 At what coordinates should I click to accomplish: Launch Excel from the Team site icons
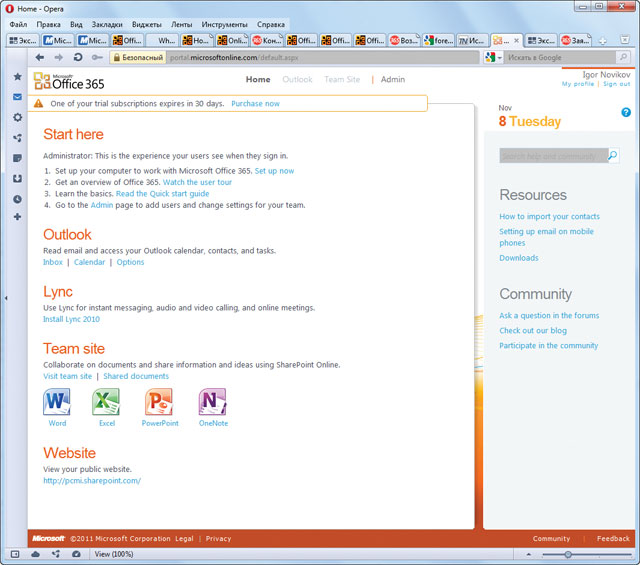106,402
